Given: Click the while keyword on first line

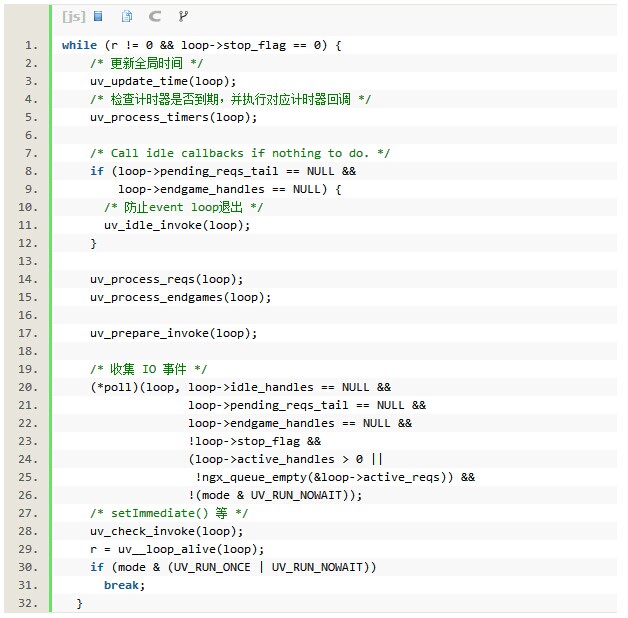Looking at the screenshot, I should click(79, 45).
